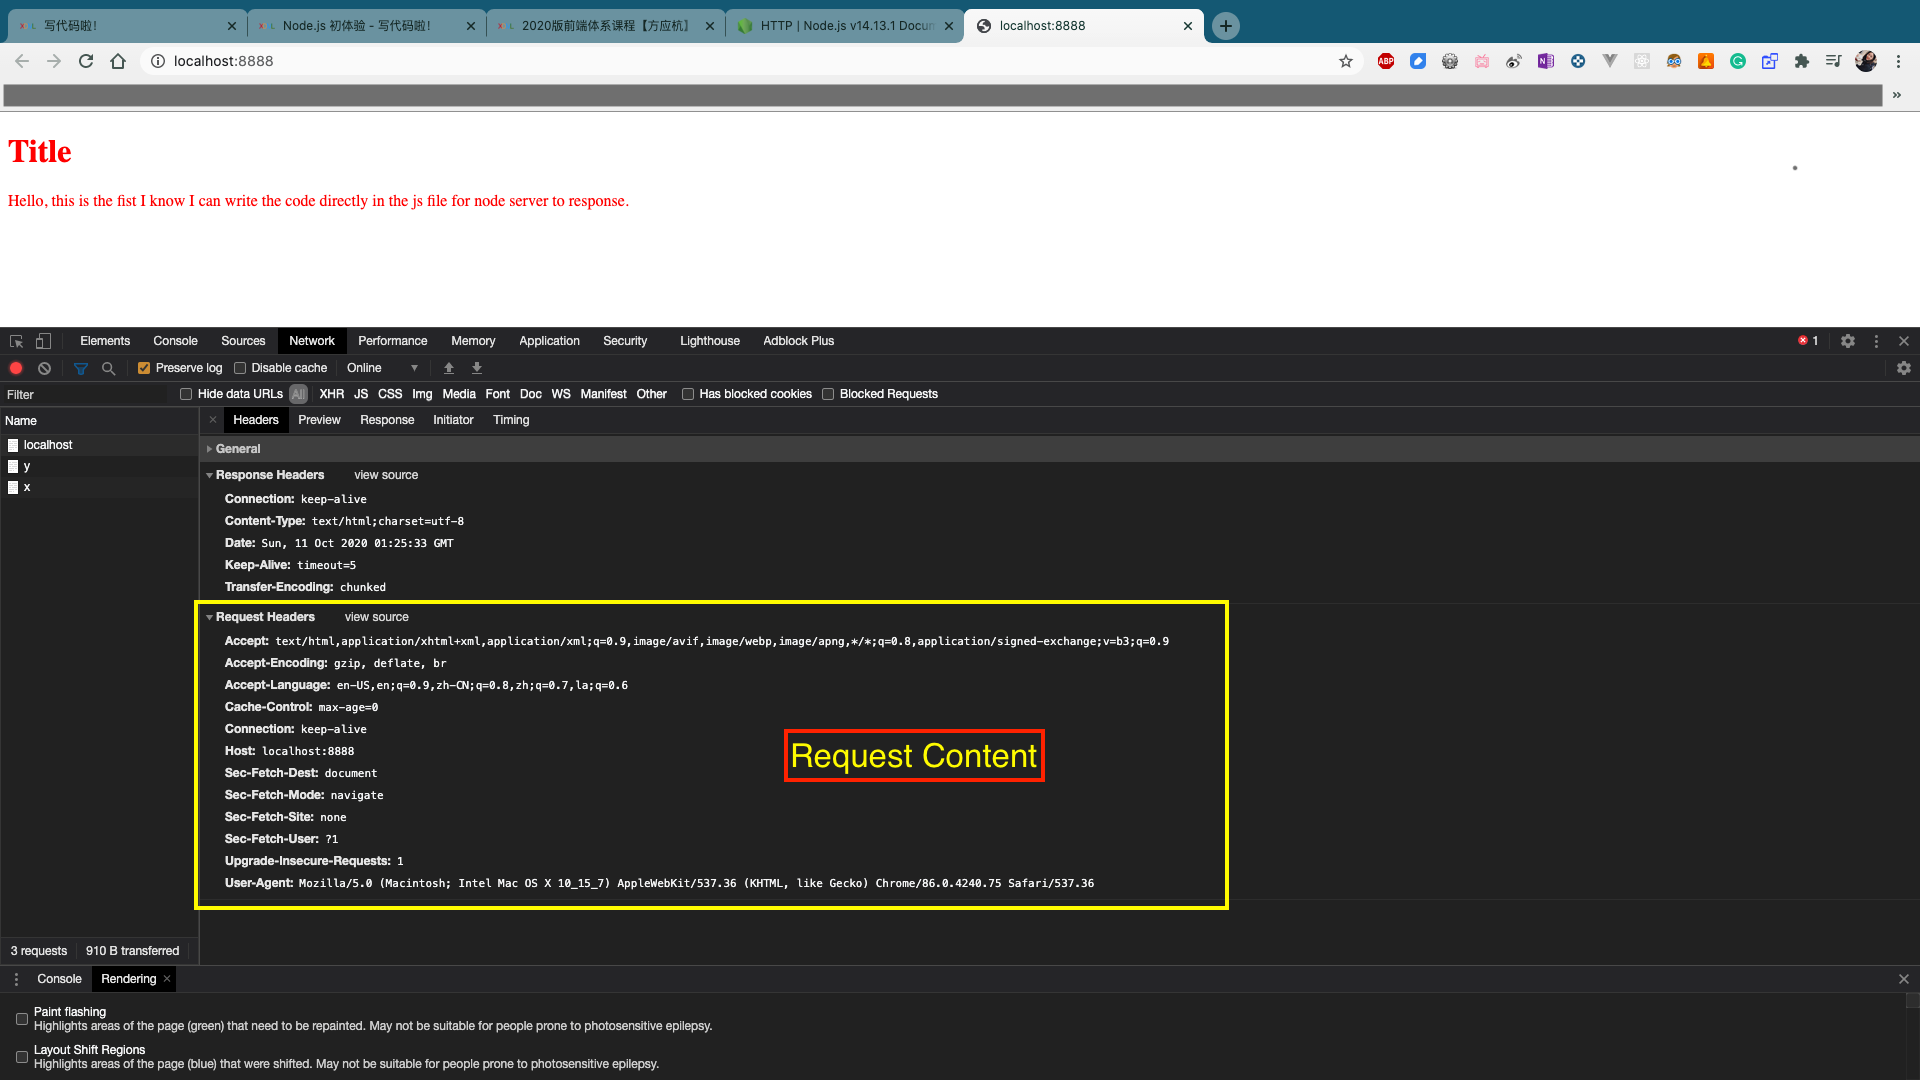Switch to the Sources panel
The width and height of the screenshot is (1920, 1080).
coord(243,341)
